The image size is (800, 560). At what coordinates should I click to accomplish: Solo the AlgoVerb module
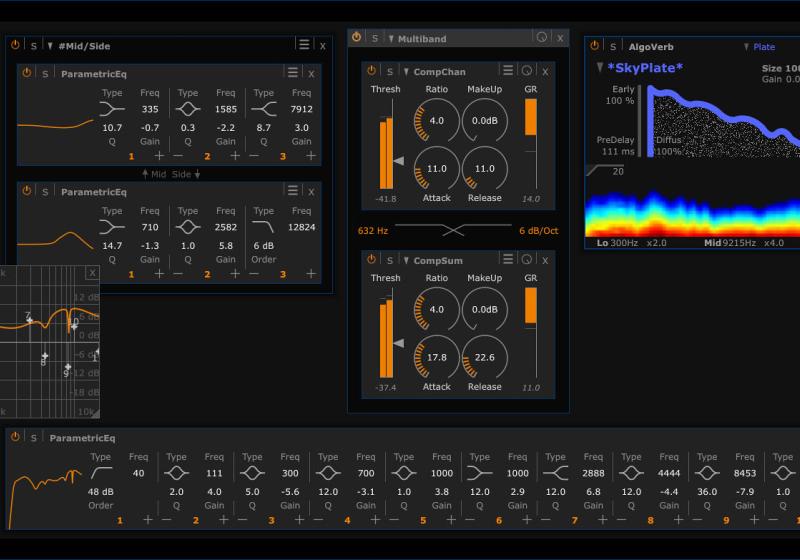[613, 47]
